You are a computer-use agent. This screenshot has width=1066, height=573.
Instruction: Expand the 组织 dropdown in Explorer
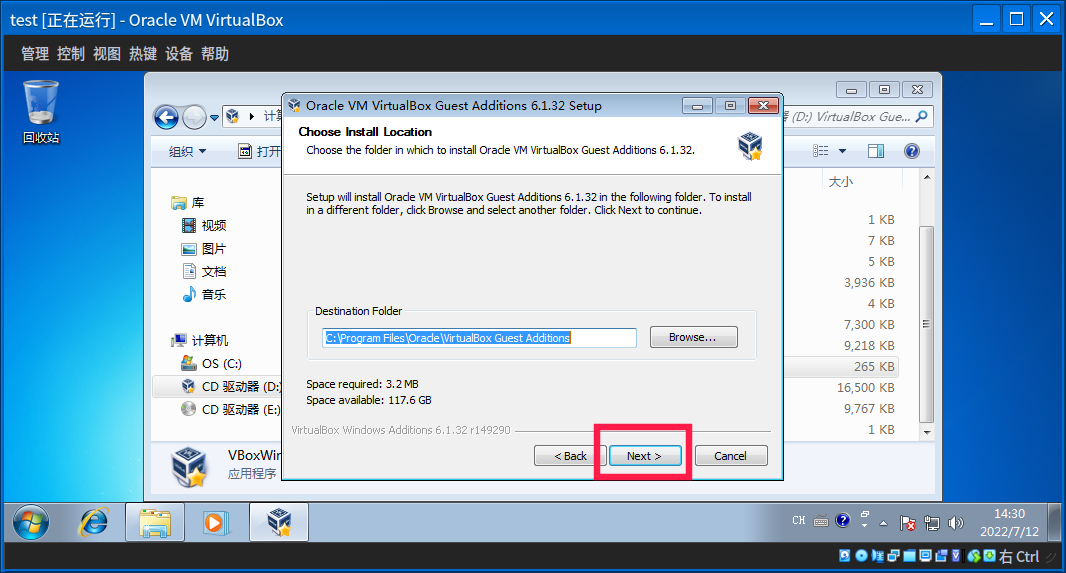point(187,151)
